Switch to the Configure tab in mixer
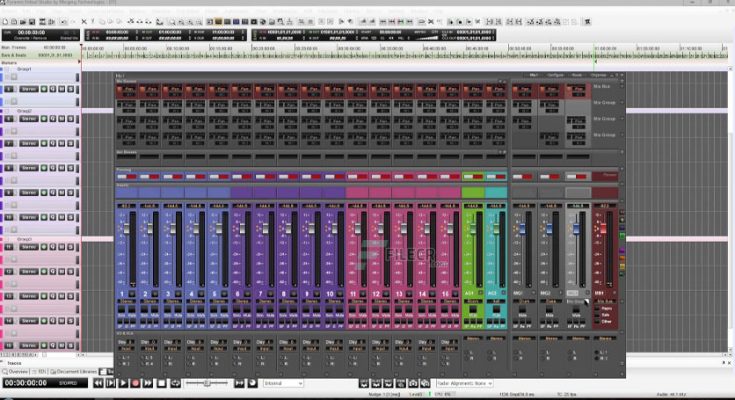The width and height of the screenshot is (735, 400). click(x=555, y=74)
